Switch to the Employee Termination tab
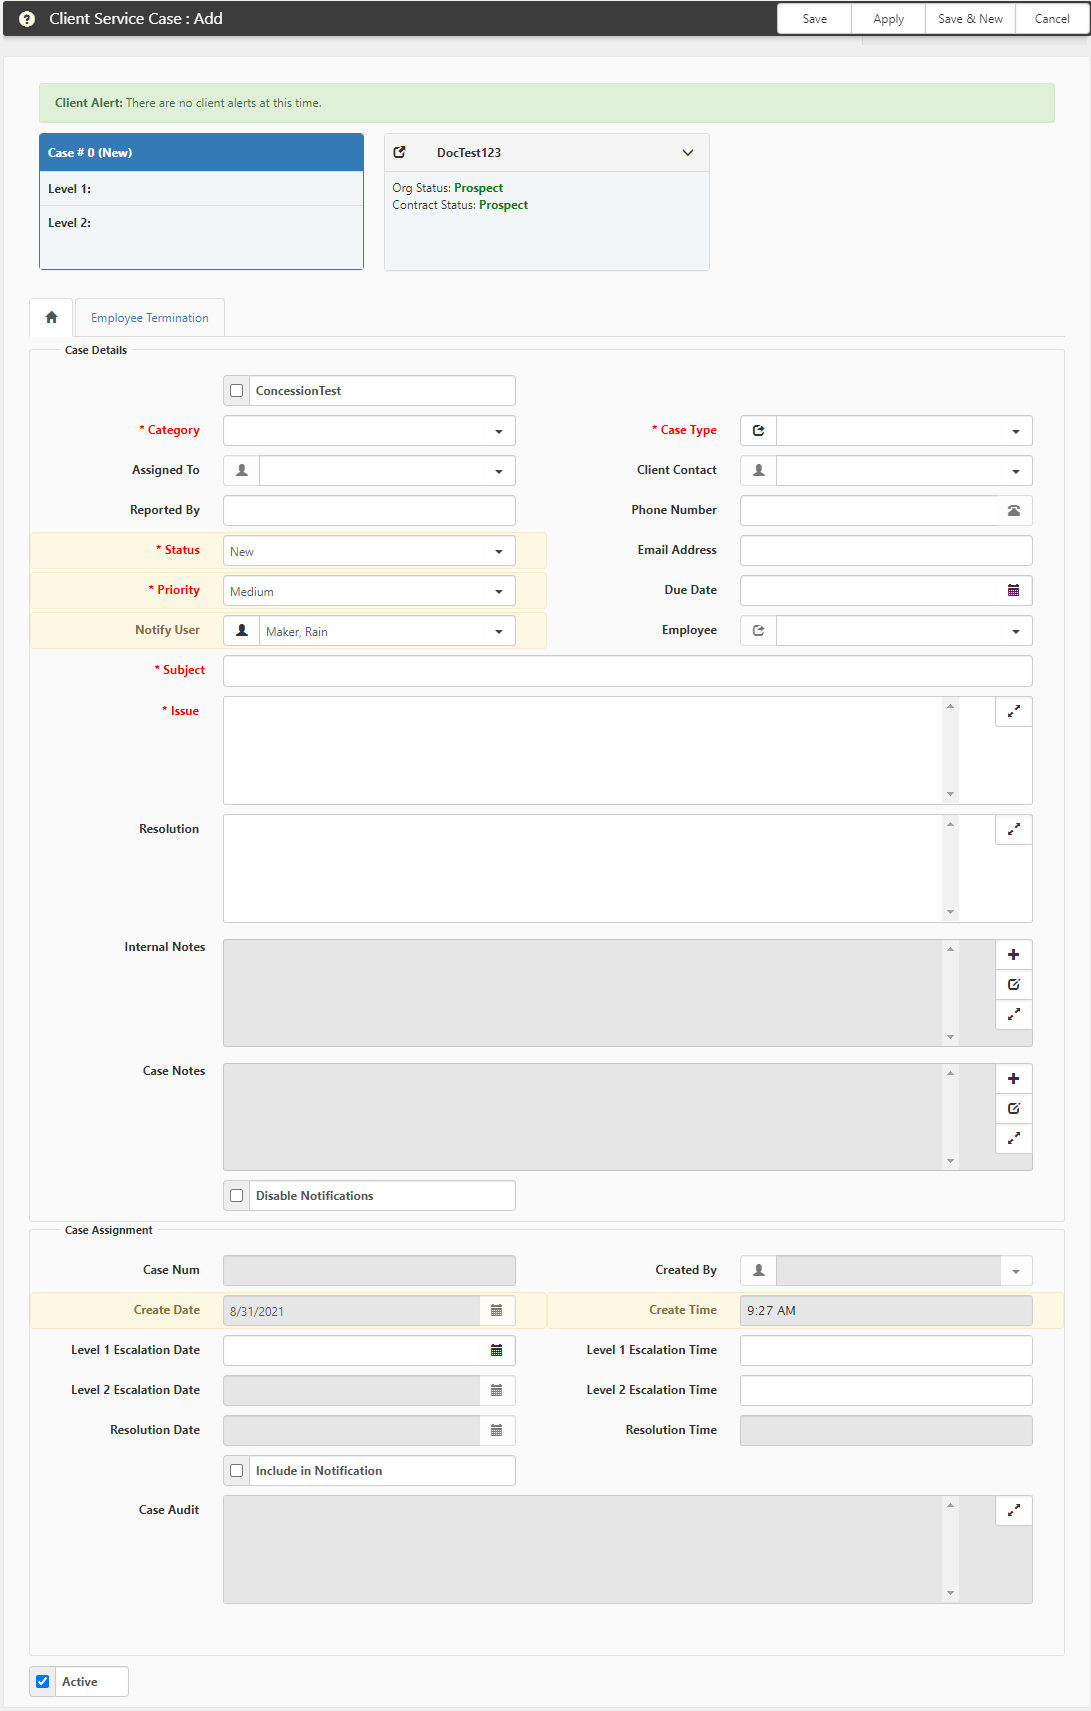 [150, 318]
